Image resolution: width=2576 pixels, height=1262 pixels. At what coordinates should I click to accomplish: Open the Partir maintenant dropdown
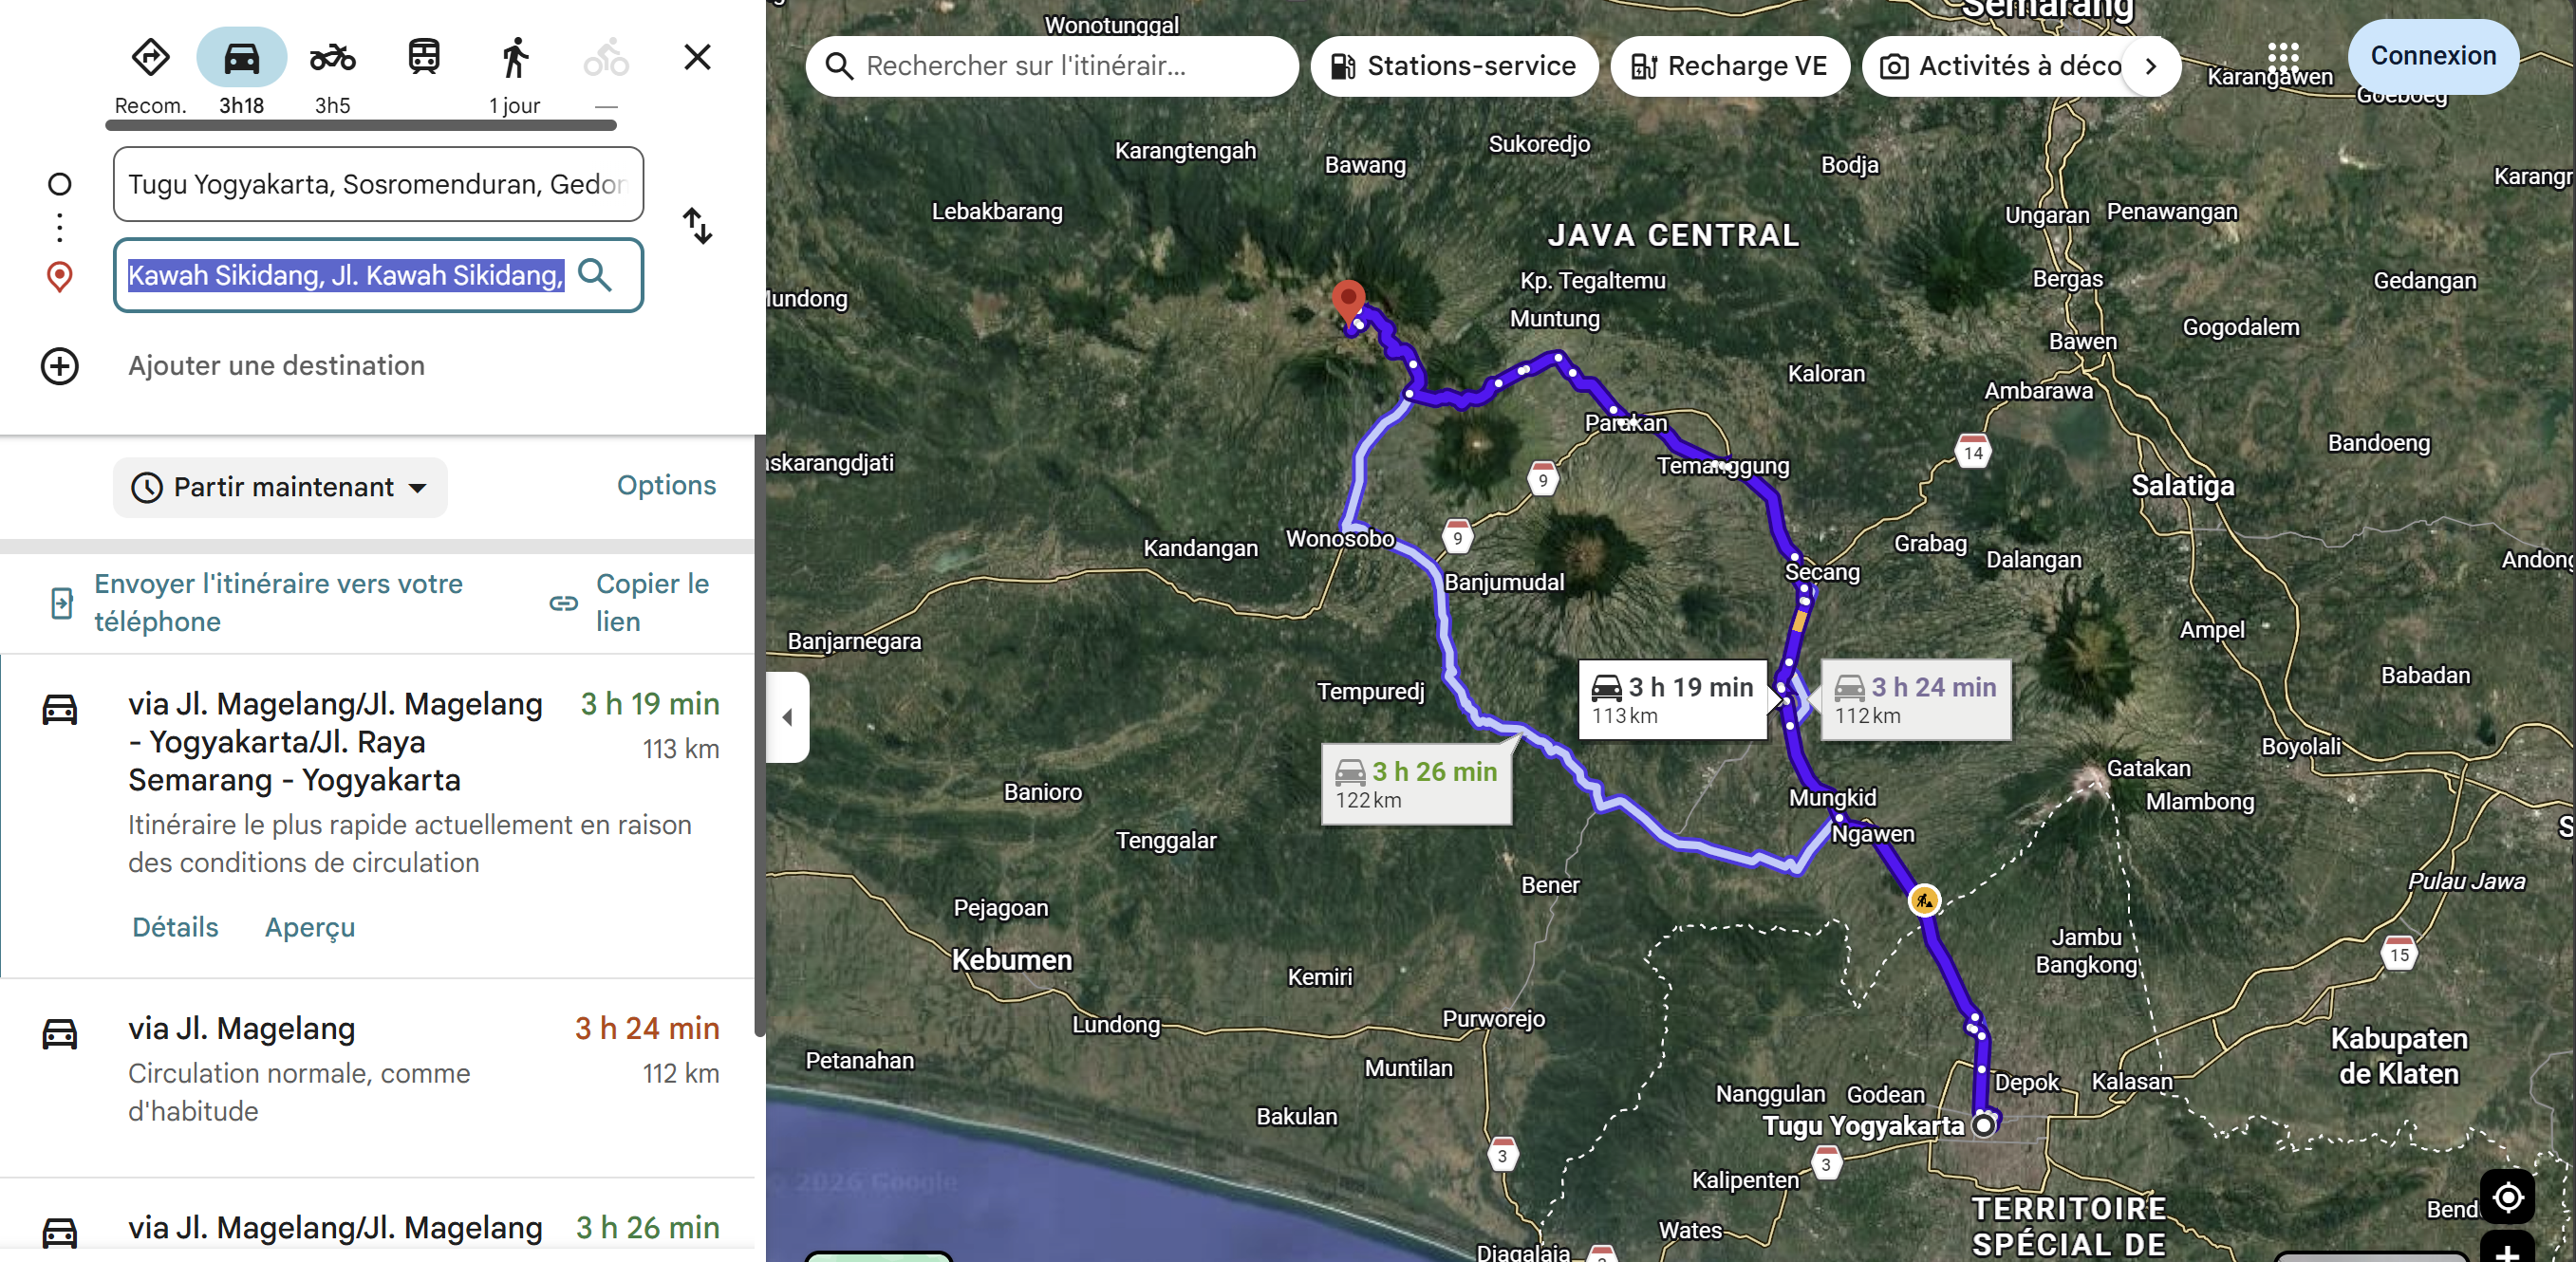point(280,487)
